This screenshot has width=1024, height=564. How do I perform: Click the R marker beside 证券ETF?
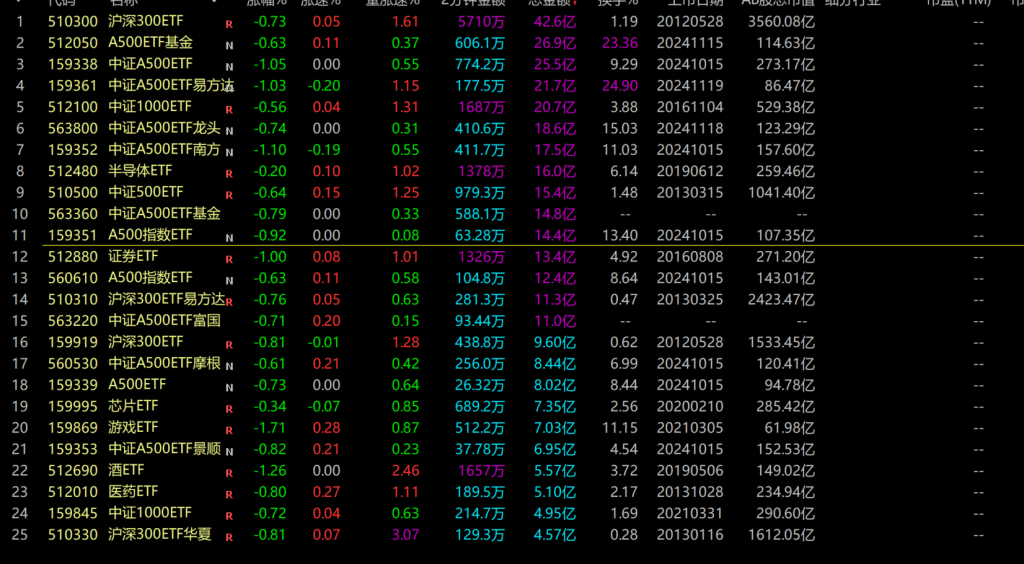(x=229, y=258)
